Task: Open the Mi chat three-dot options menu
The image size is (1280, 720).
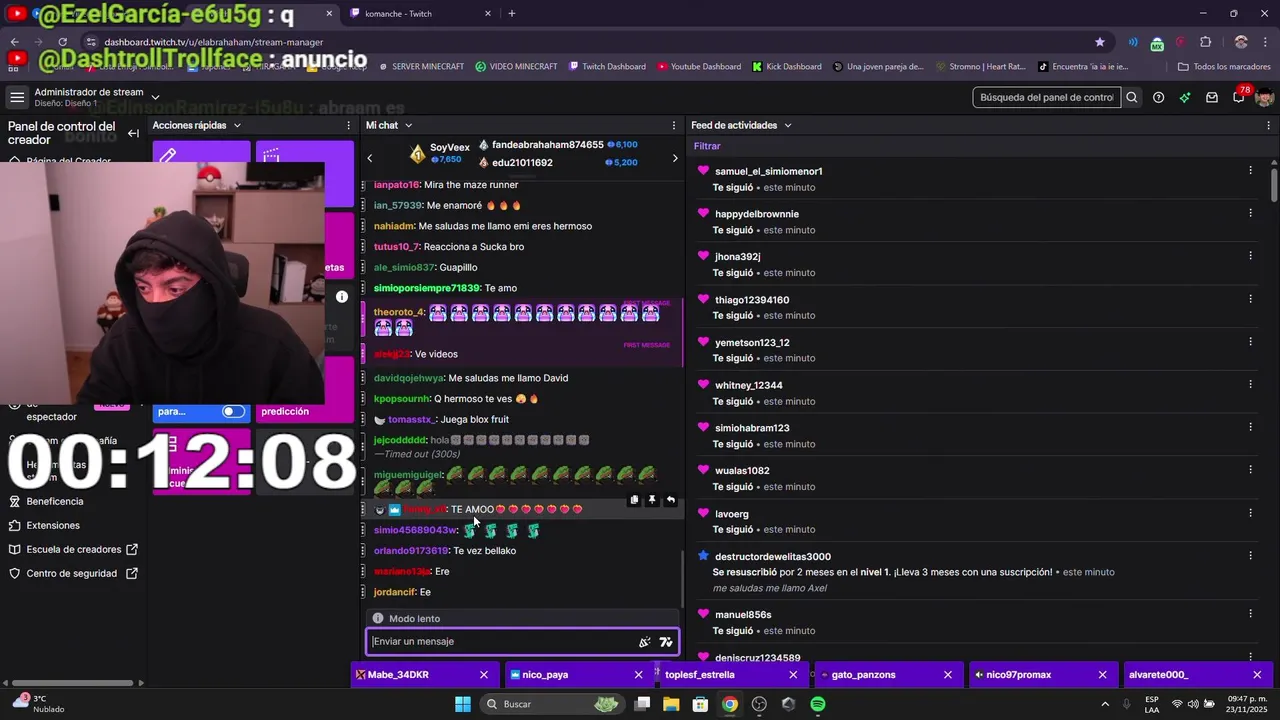Action: [674, 125]
